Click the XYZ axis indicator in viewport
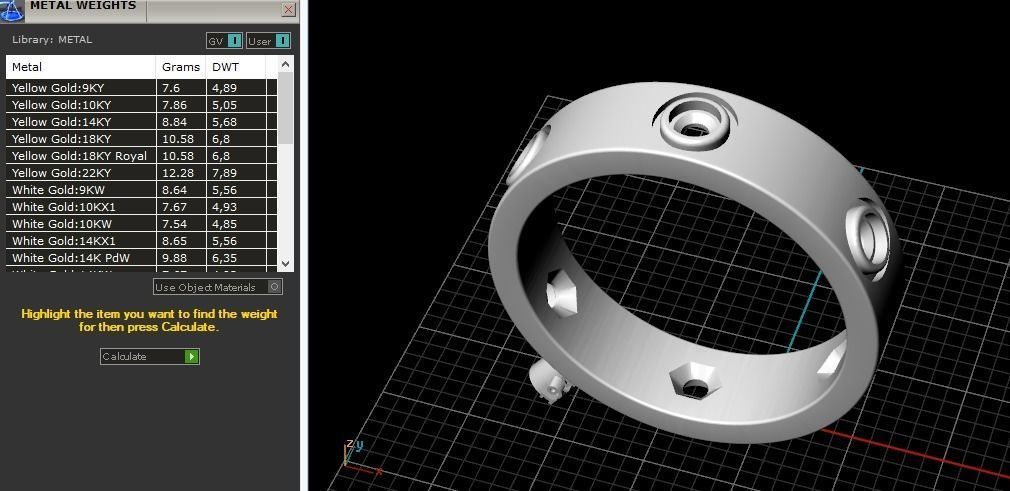 [x=363, y=457]
